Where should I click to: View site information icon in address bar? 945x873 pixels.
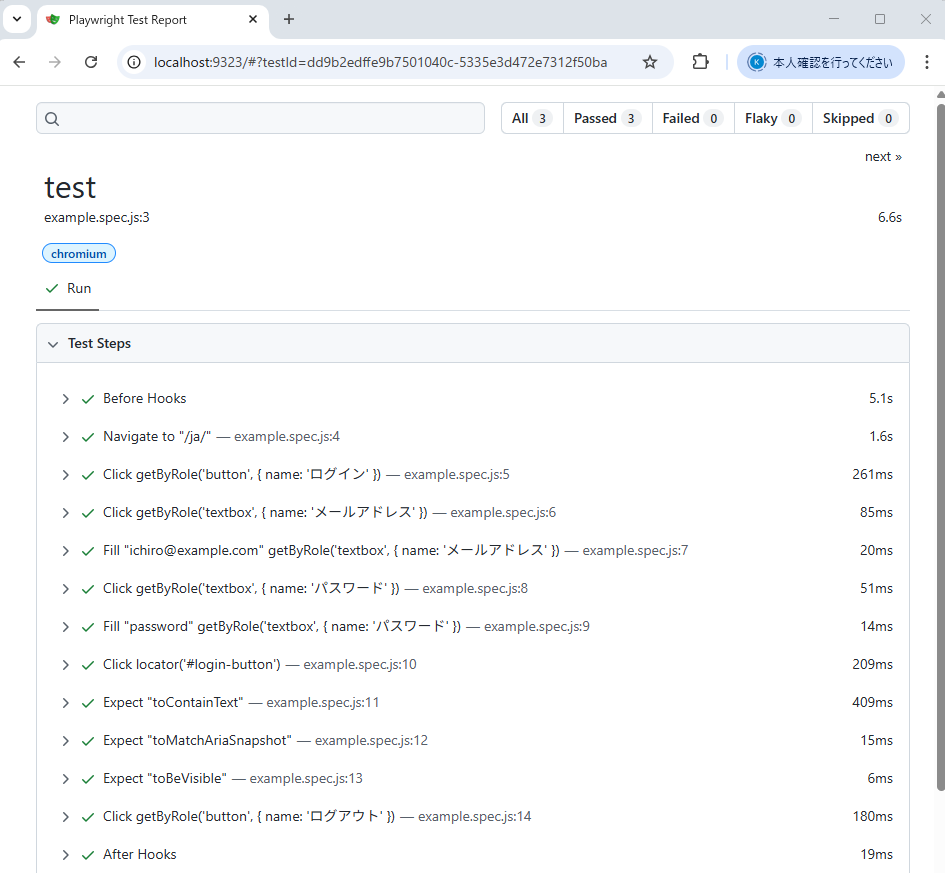[x=134, y=62]
